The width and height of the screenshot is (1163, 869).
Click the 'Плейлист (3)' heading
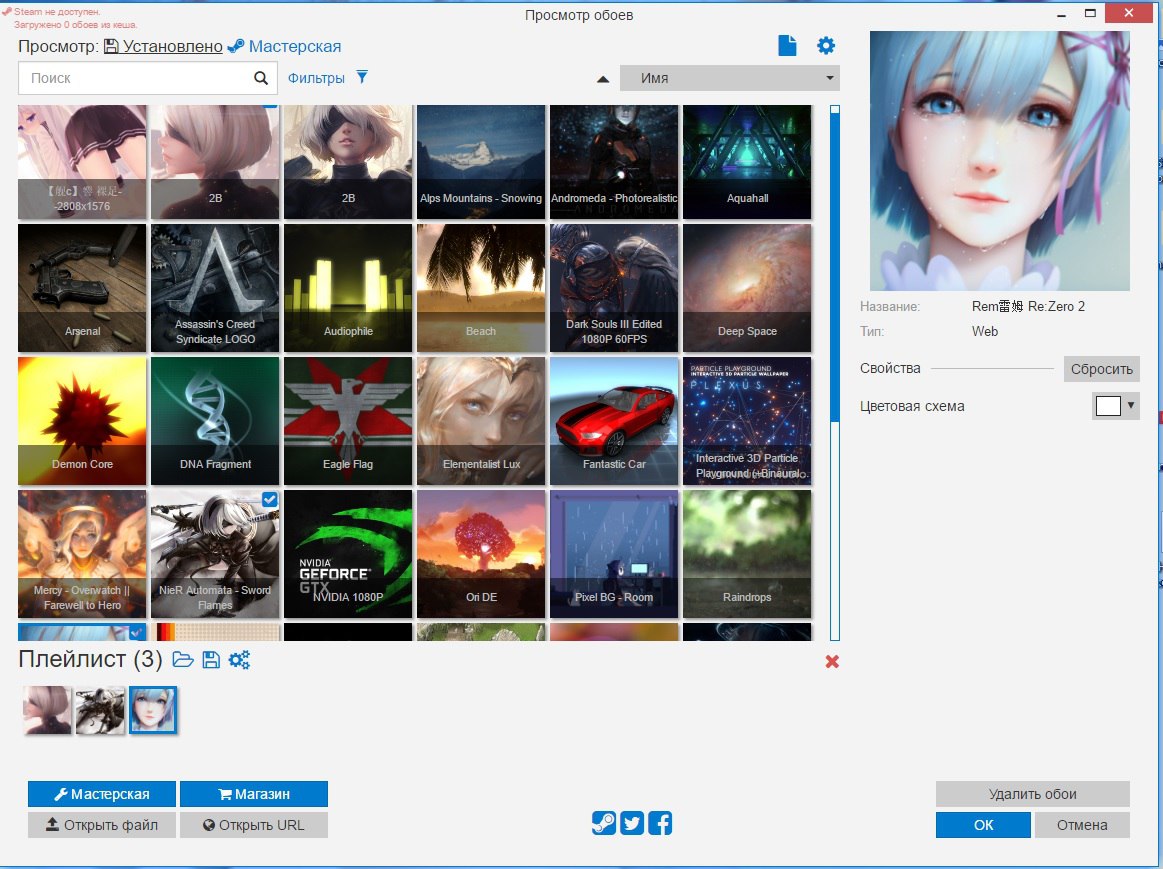point(90,658)
